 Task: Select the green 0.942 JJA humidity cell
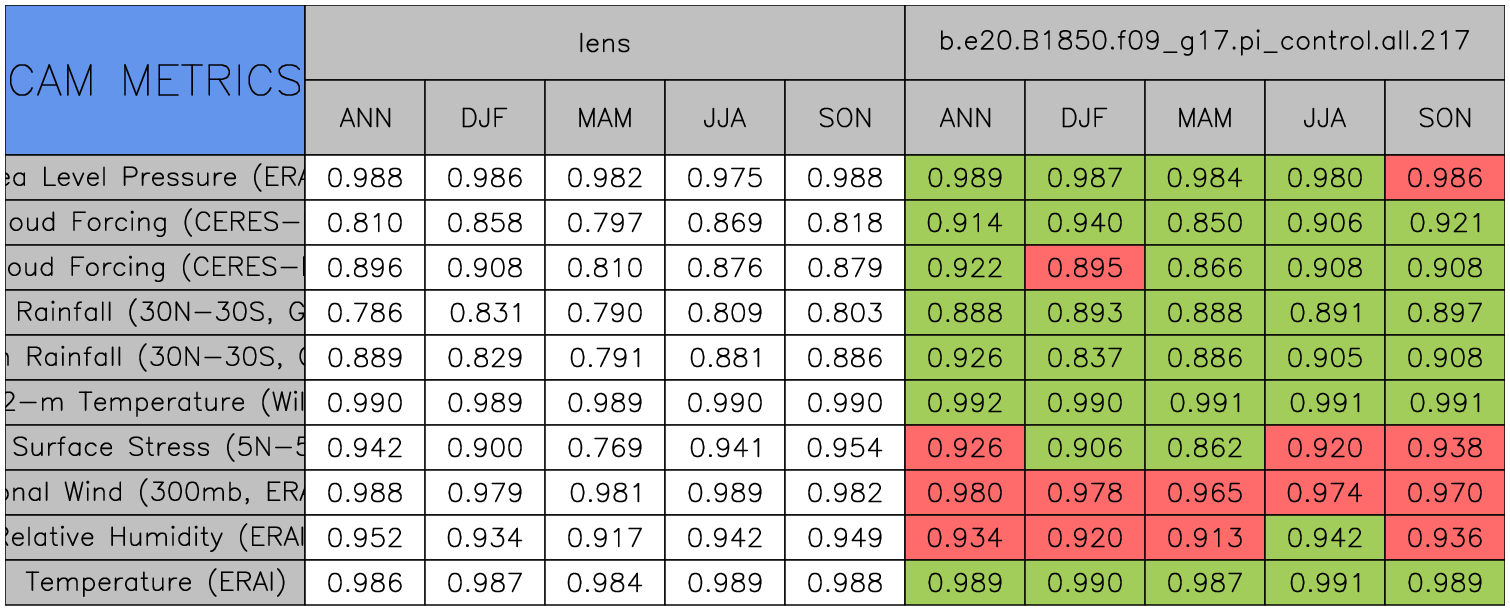pos(1324,537)
